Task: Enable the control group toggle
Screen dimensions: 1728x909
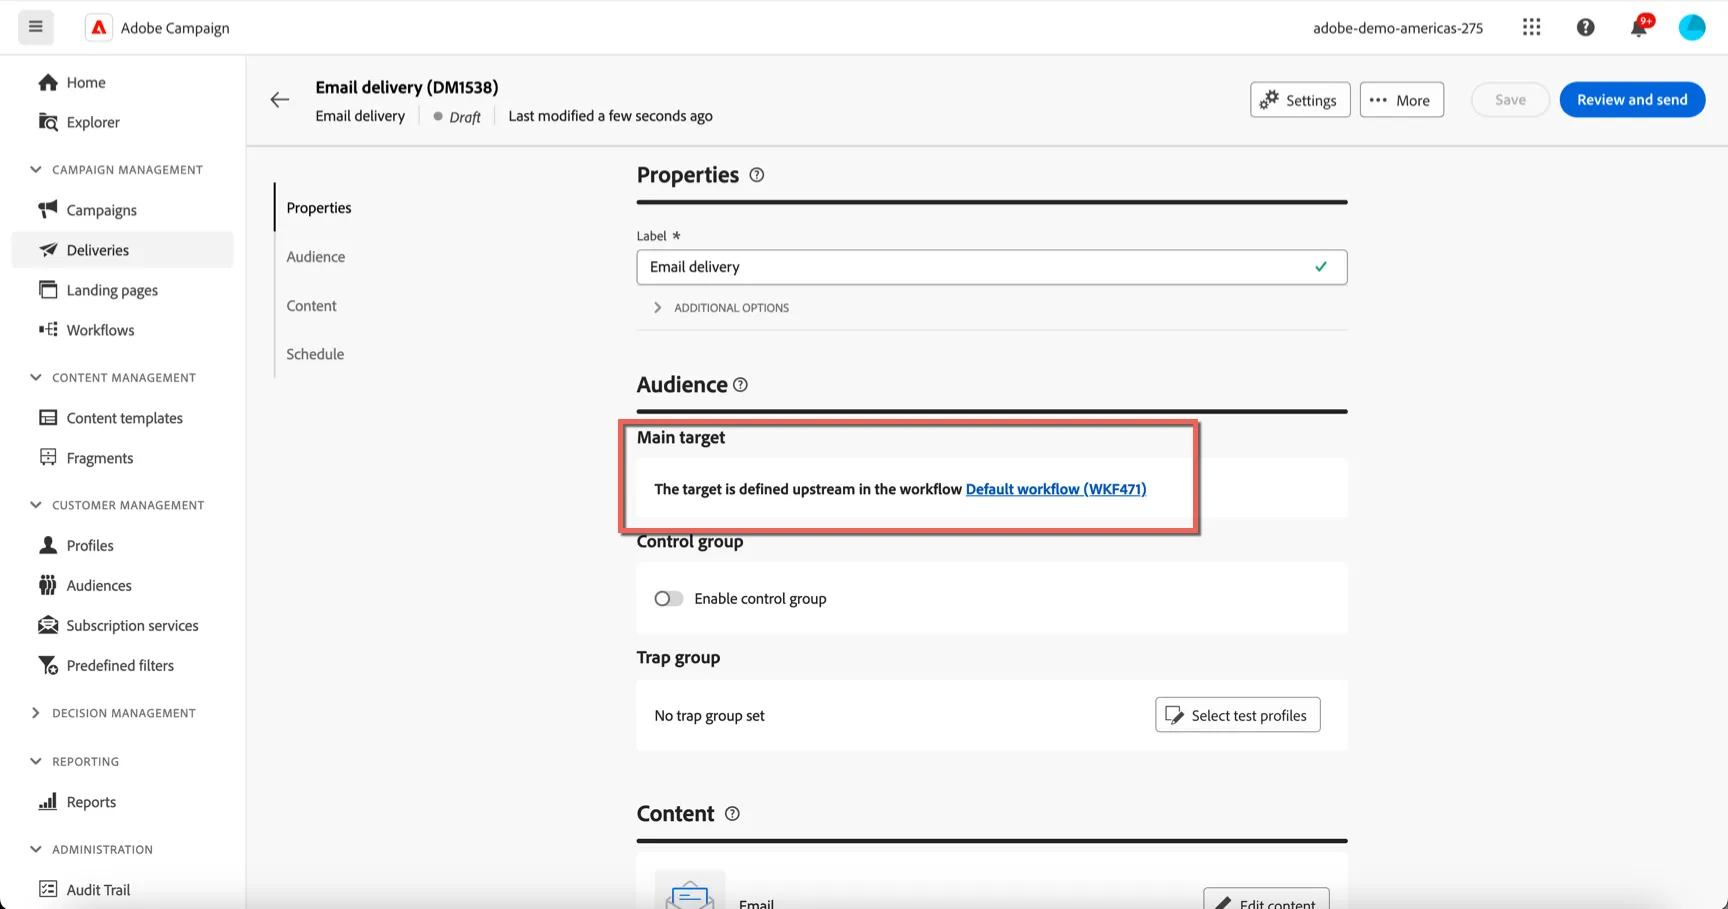Action: pyautogui.click(x=669, y=599)
